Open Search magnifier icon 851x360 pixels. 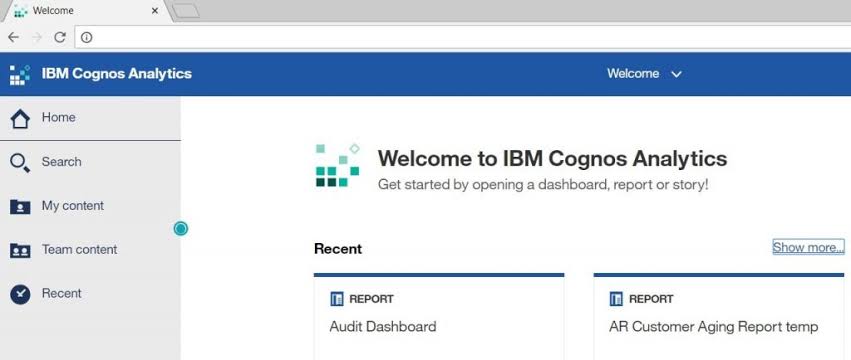point(20,162)
